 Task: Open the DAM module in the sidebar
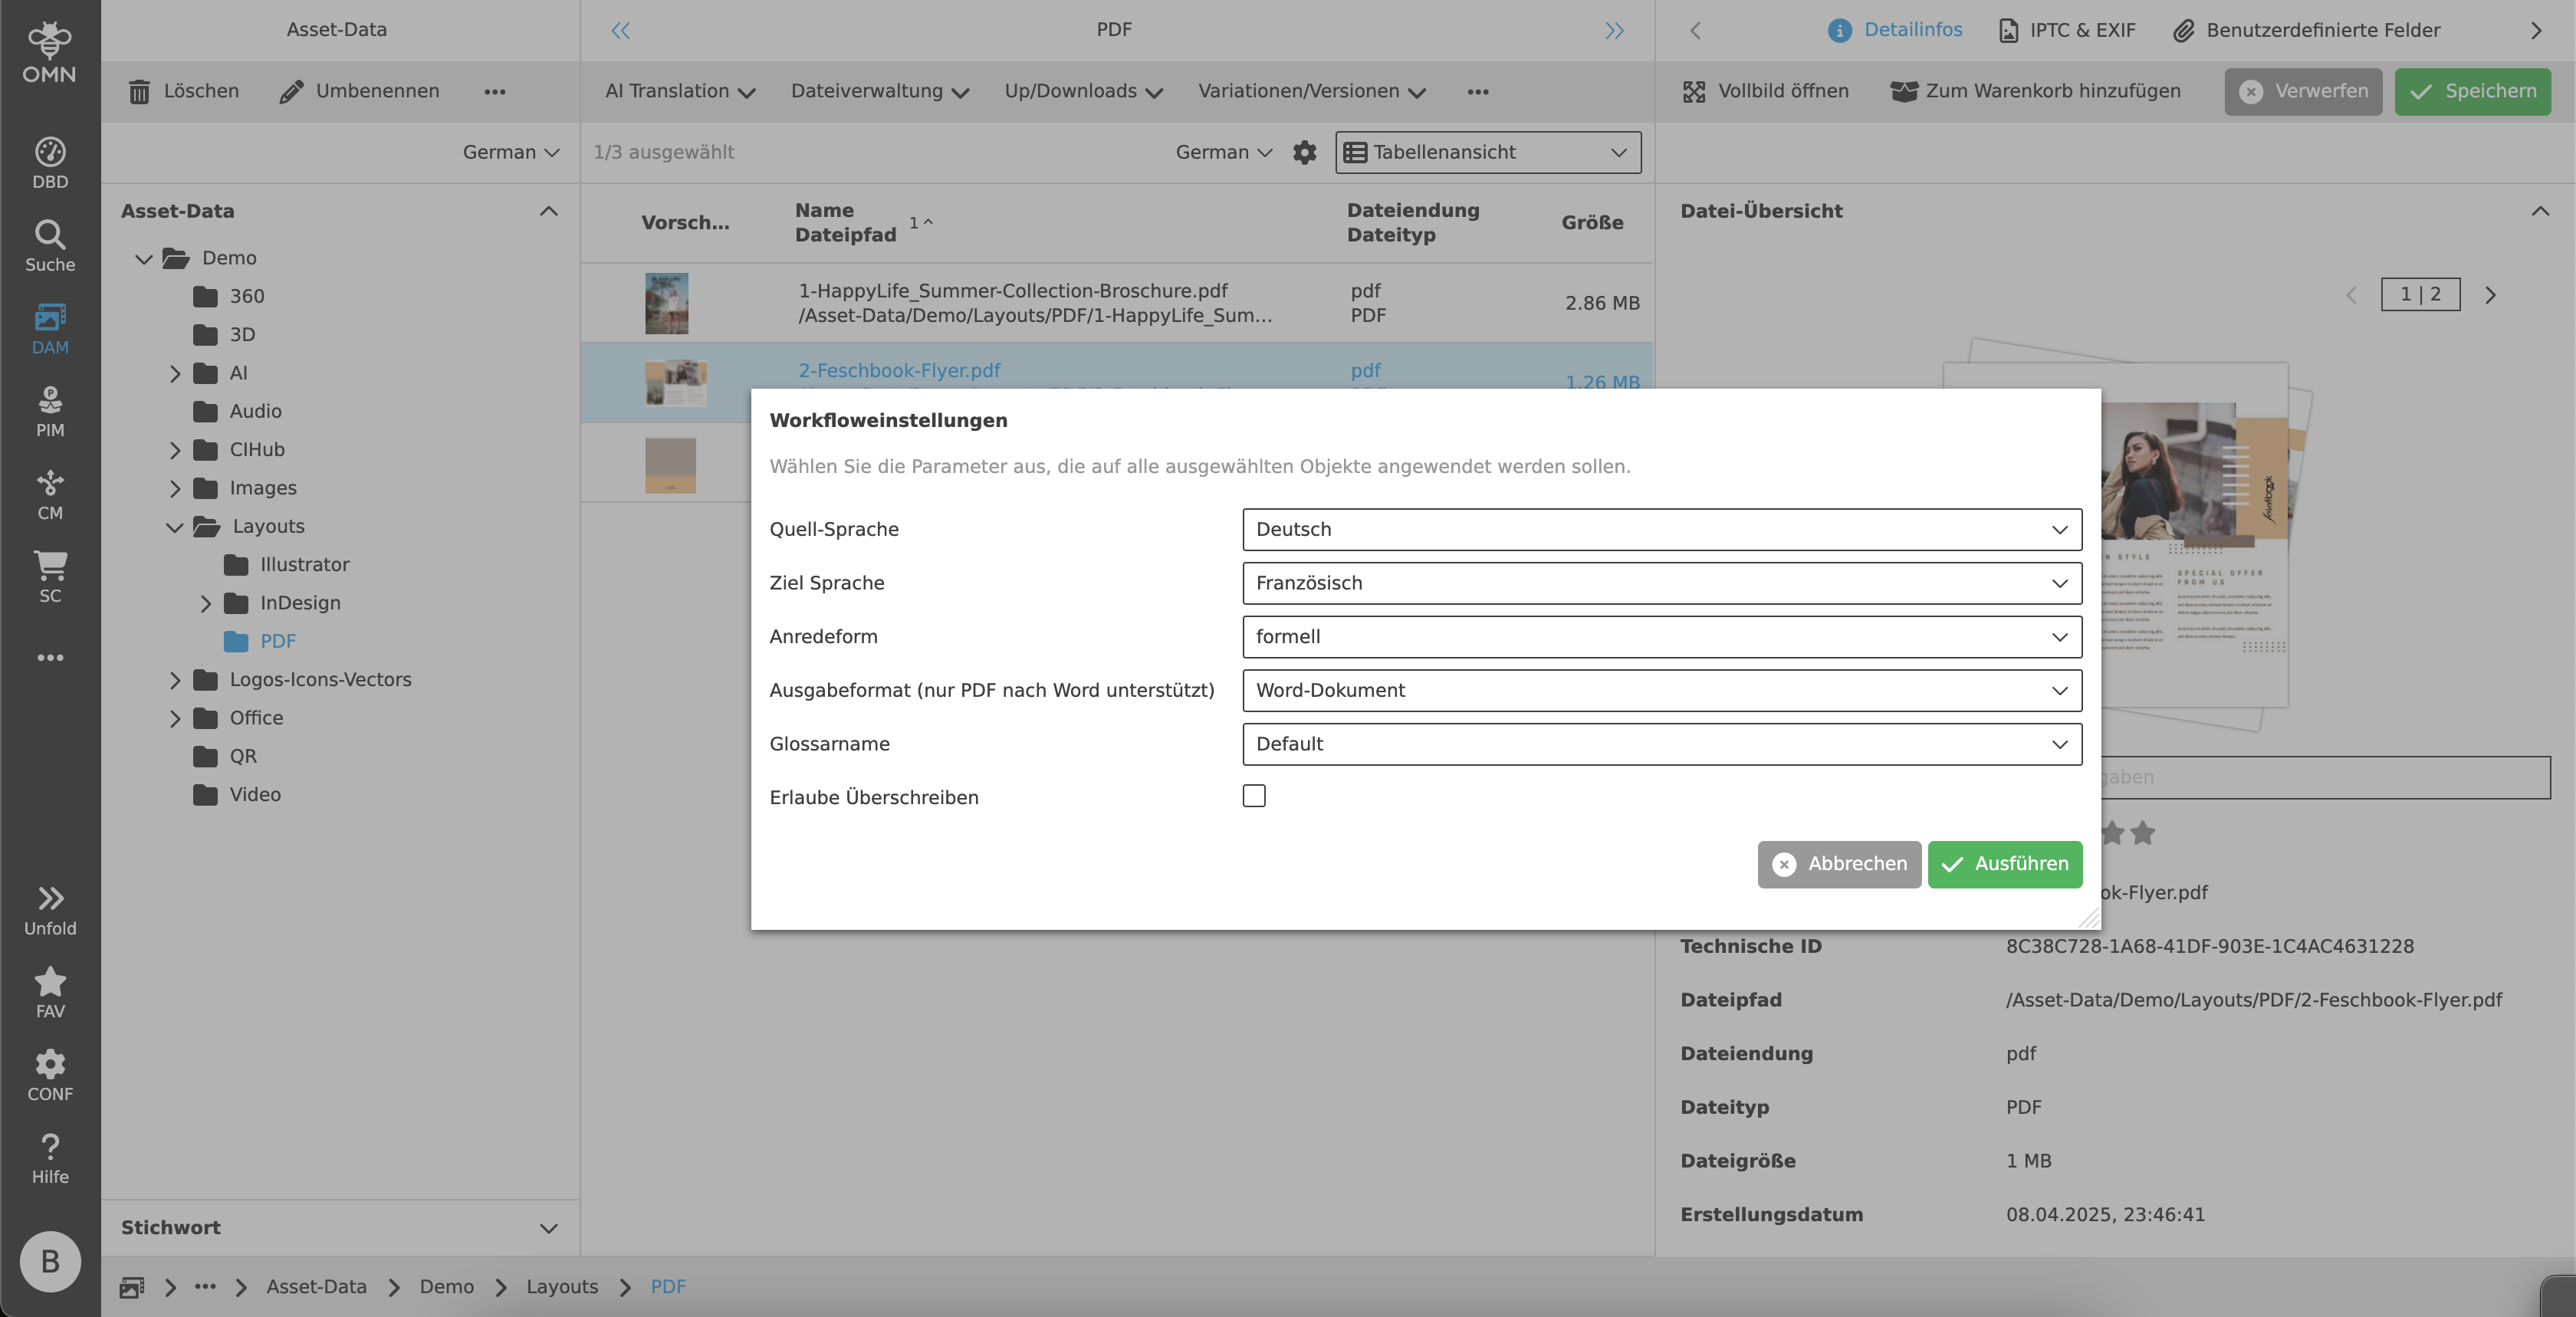point(49,328)
